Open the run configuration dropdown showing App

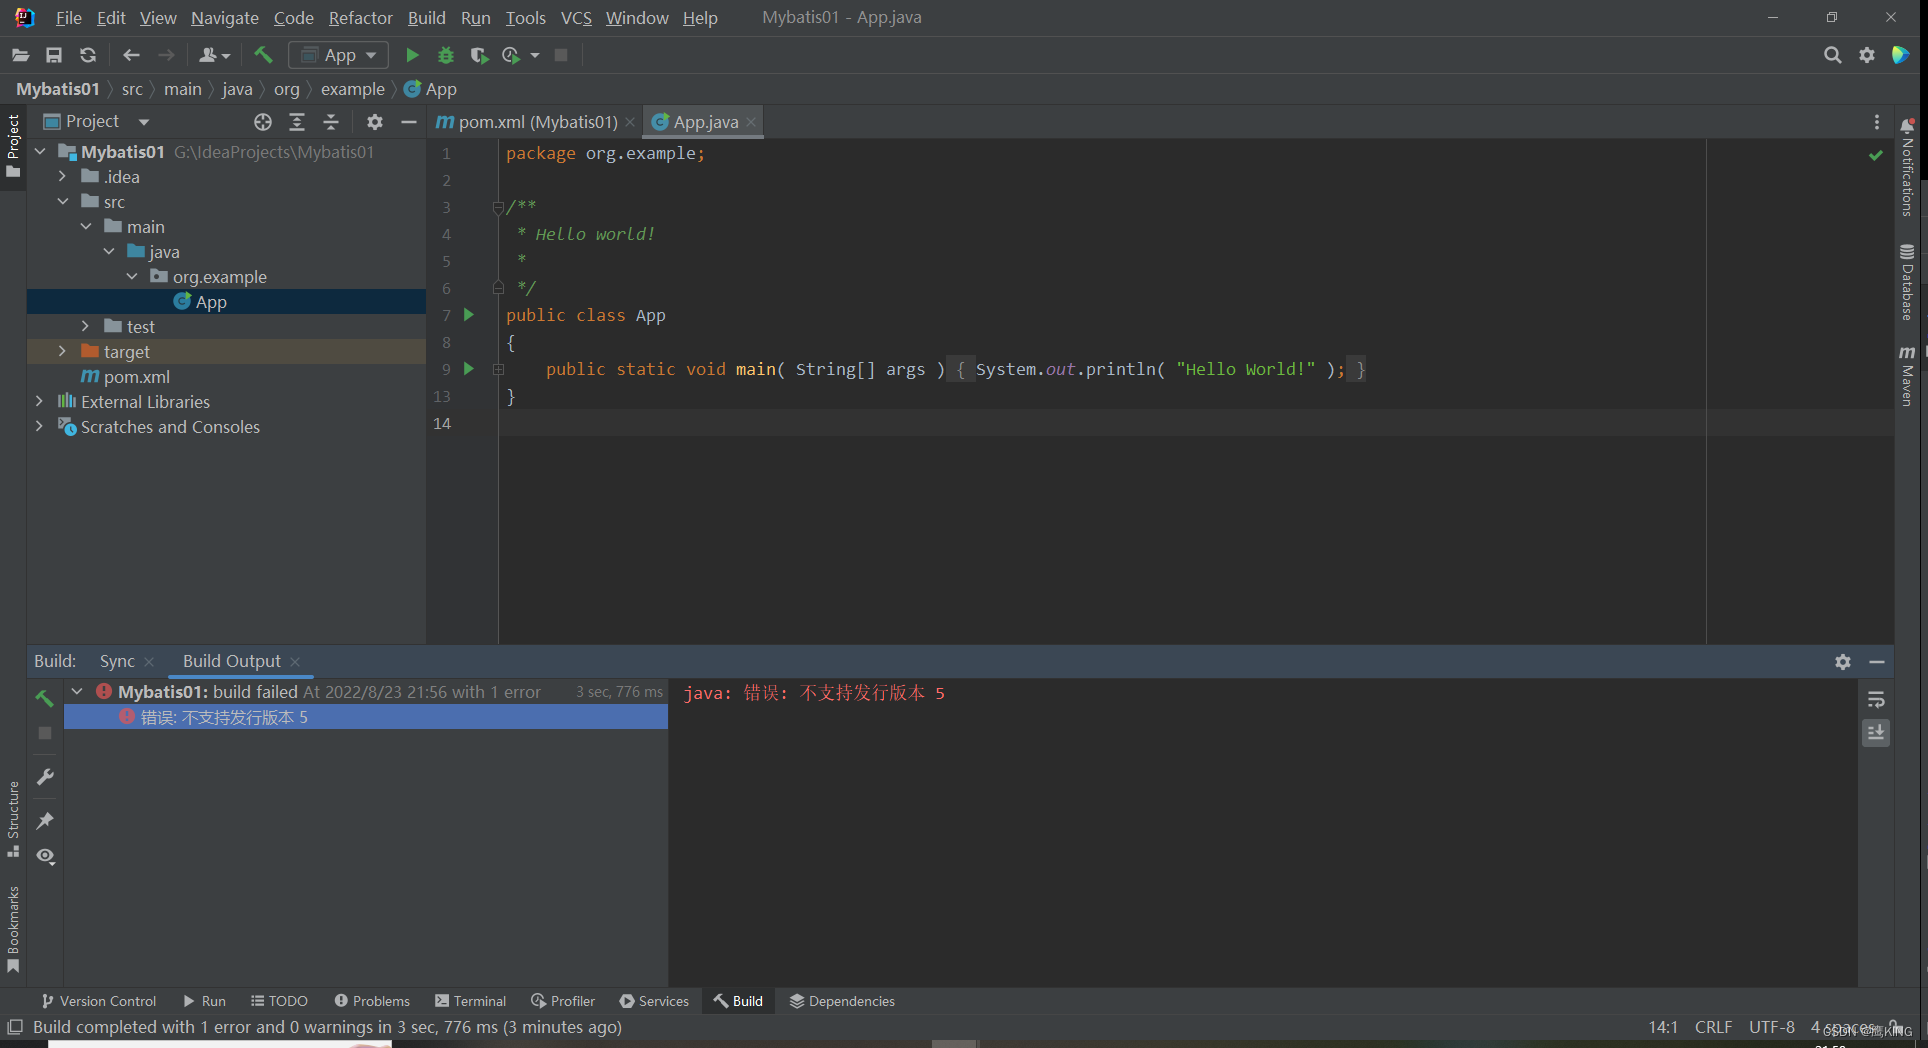point(338,55)
